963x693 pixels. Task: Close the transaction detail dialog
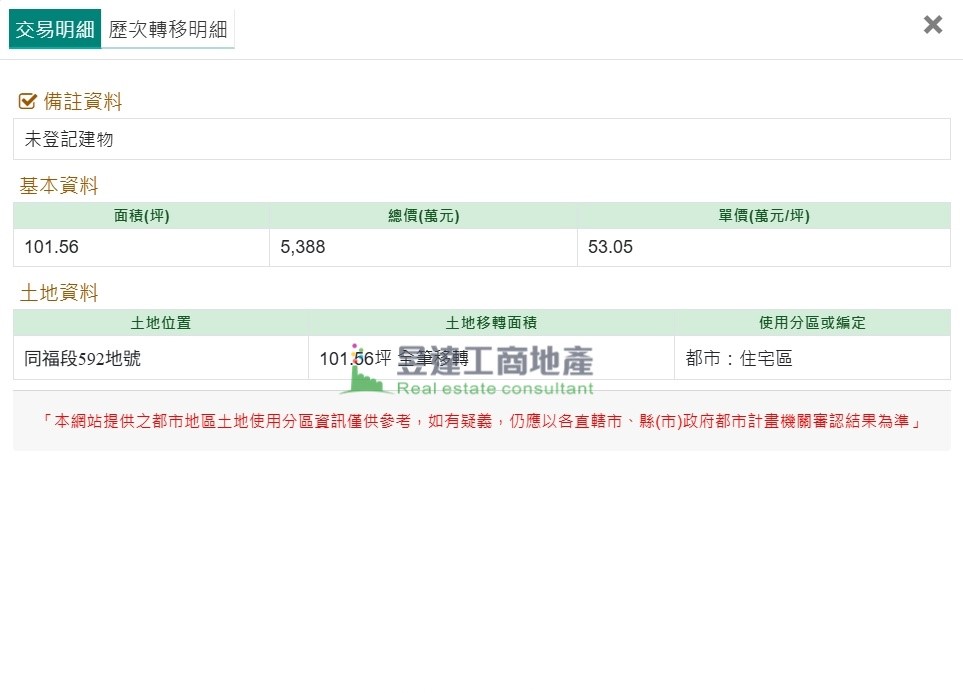pos(932,25)
